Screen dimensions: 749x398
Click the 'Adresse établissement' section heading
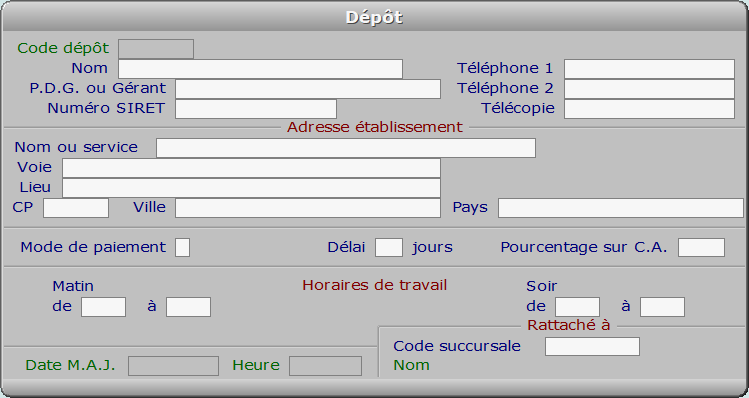[374, 127]
